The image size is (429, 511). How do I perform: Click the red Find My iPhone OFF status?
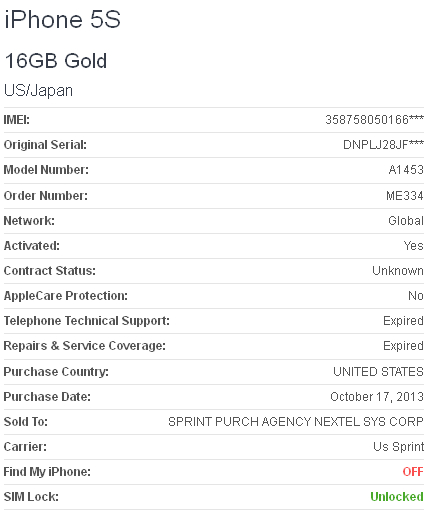(413, 472)
